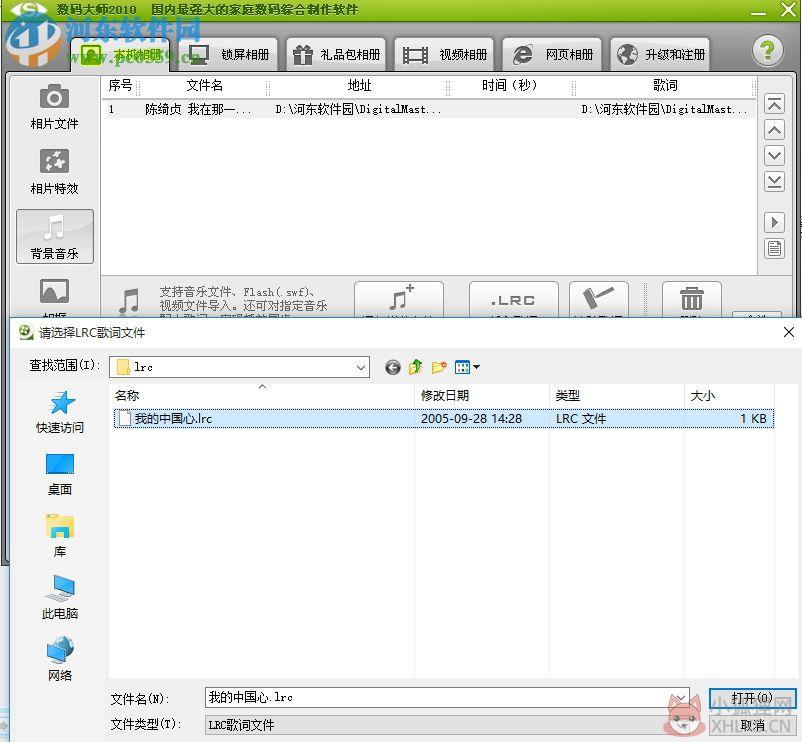802x742 pixels.
Task: Click the .LRC lyrics import button
Action: [513, 299]
